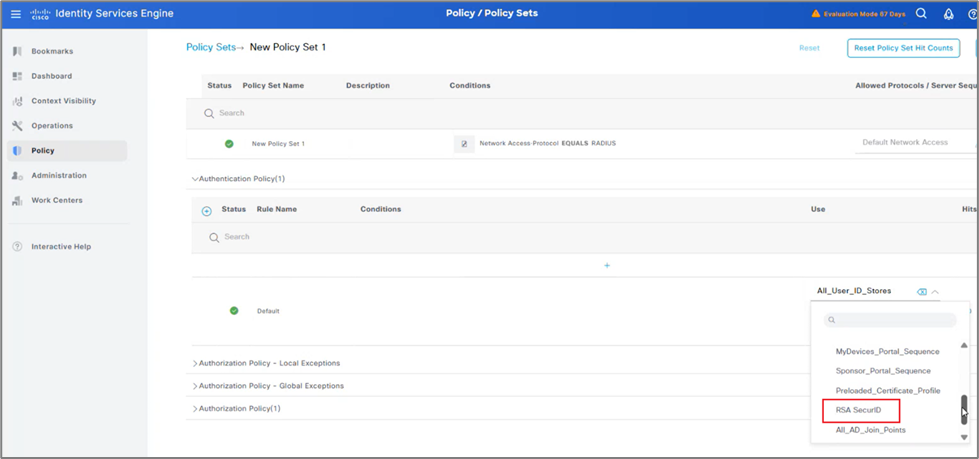Expand Authorization Policy - Global Exceptions

pos(195,386)
